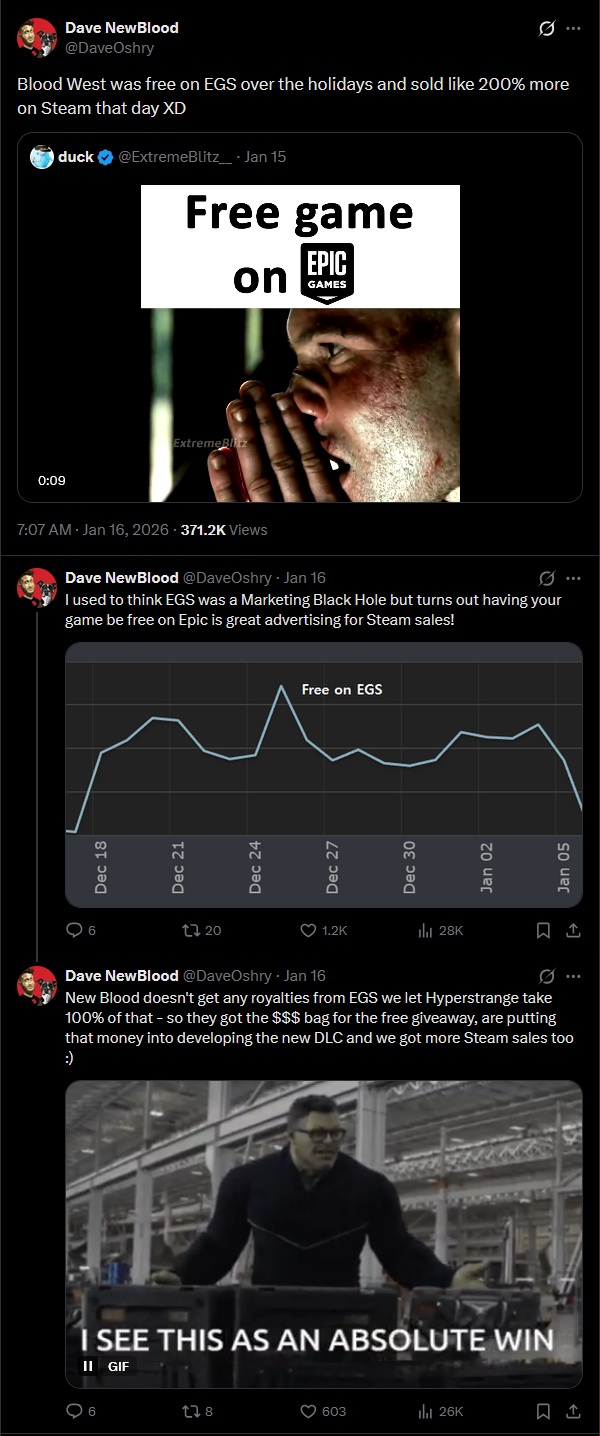Pause the 'Absolute Win' GIF

[x=88, y=1366]
